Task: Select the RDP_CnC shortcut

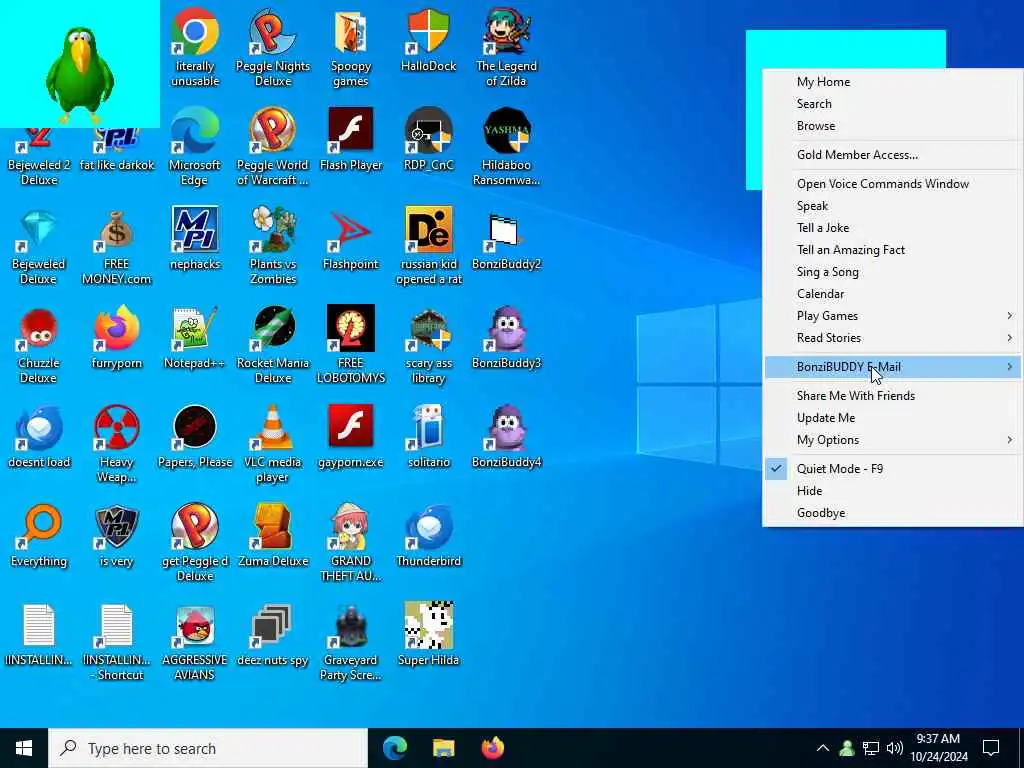Action: (x=428, y=139)
